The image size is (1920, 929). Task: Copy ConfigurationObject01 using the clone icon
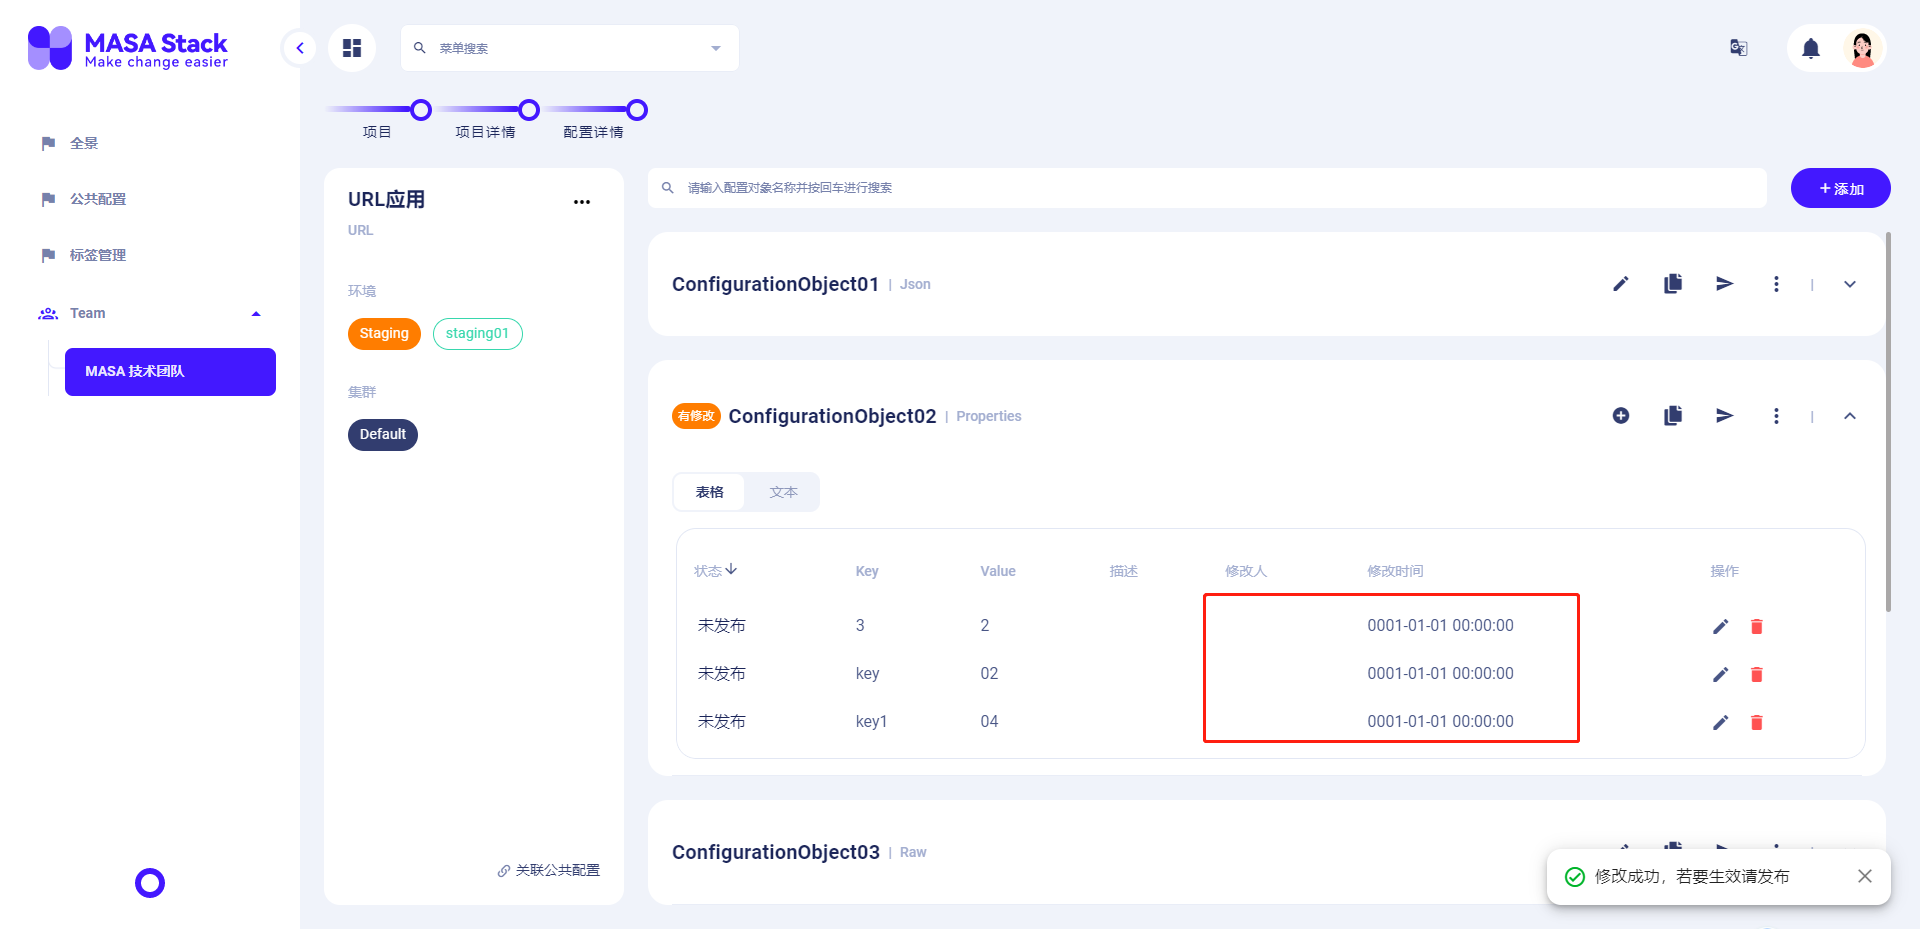pyautogui.click(x=1673, y=283)
